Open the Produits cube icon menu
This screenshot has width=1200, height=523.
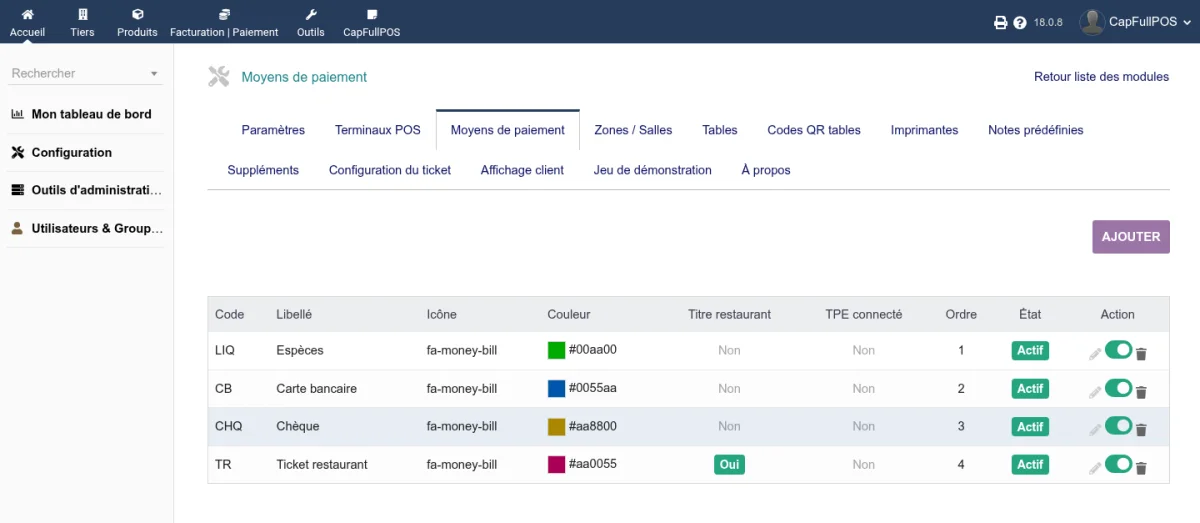(137, 15)
